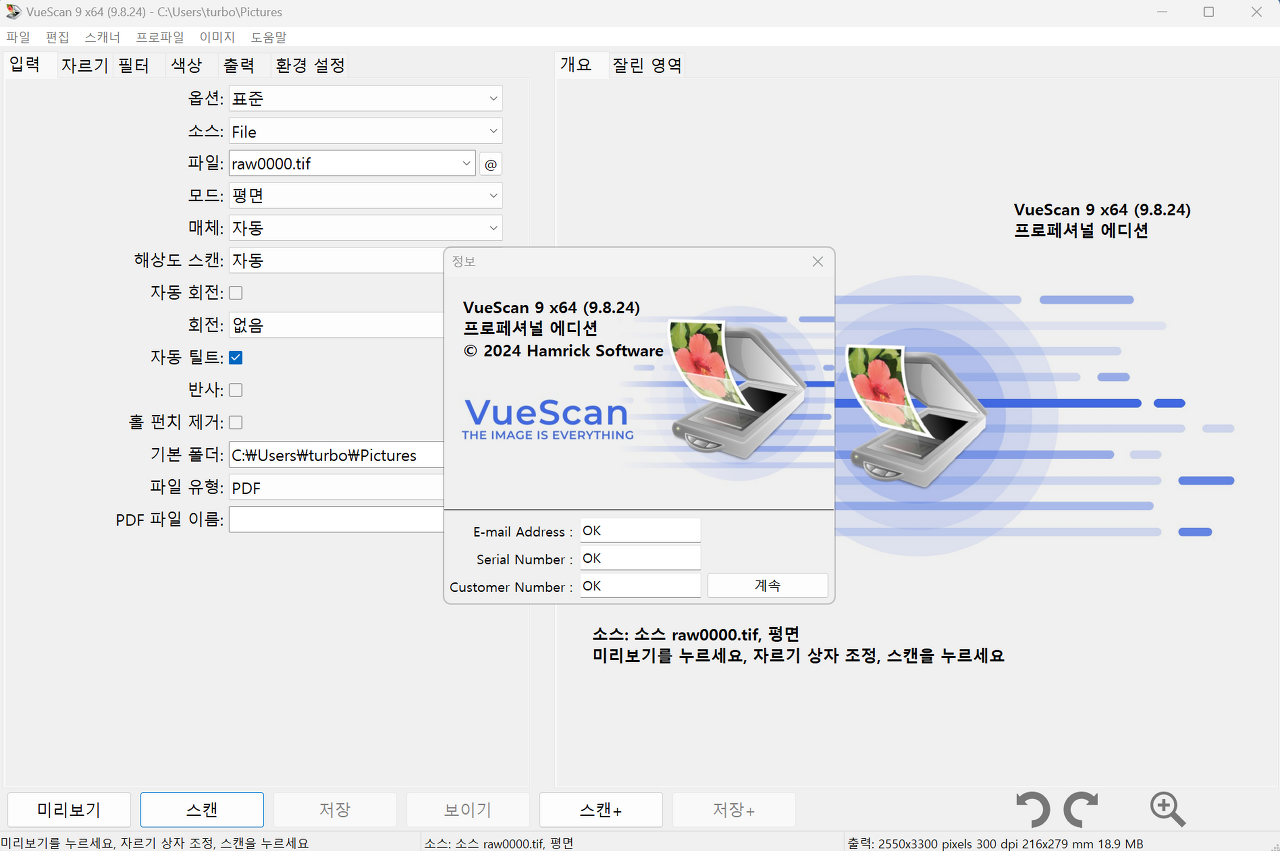This screenshot has width=1280, height=851.
Task: Enable the 홀 펀치 제거 checkbox
Action: coord(236,422)
